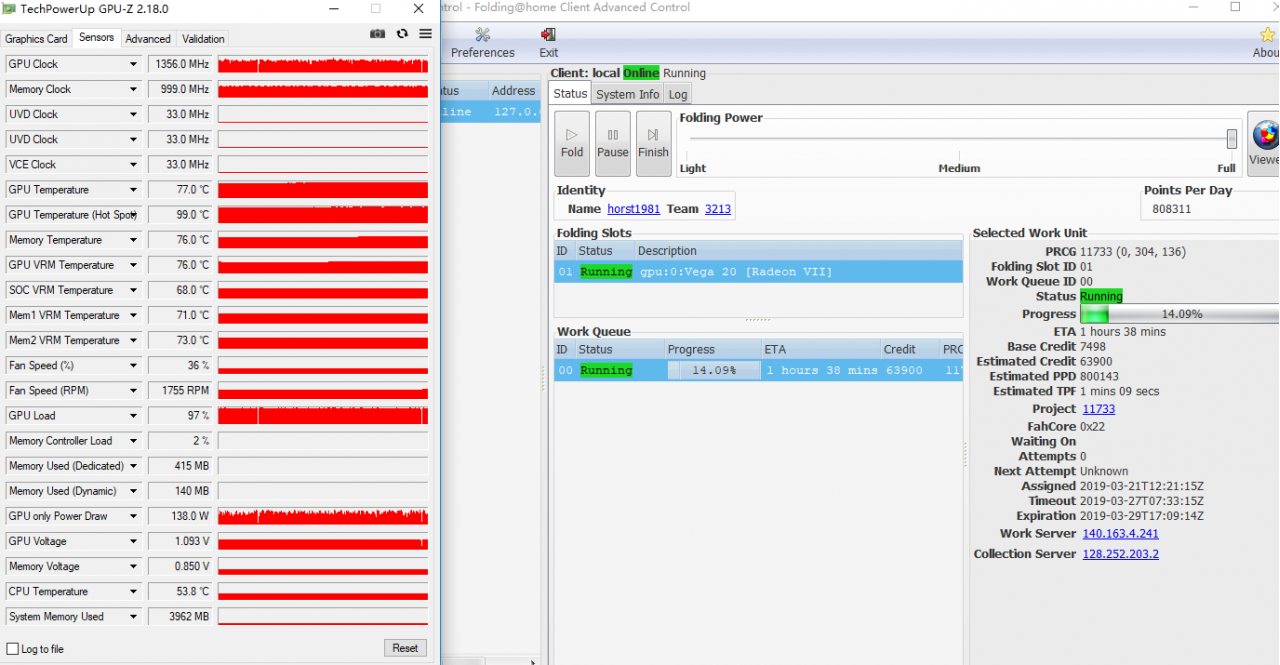Open the CPU Temperature sensor dropdown
The image size is (1280, 665).
click(132, 591)
